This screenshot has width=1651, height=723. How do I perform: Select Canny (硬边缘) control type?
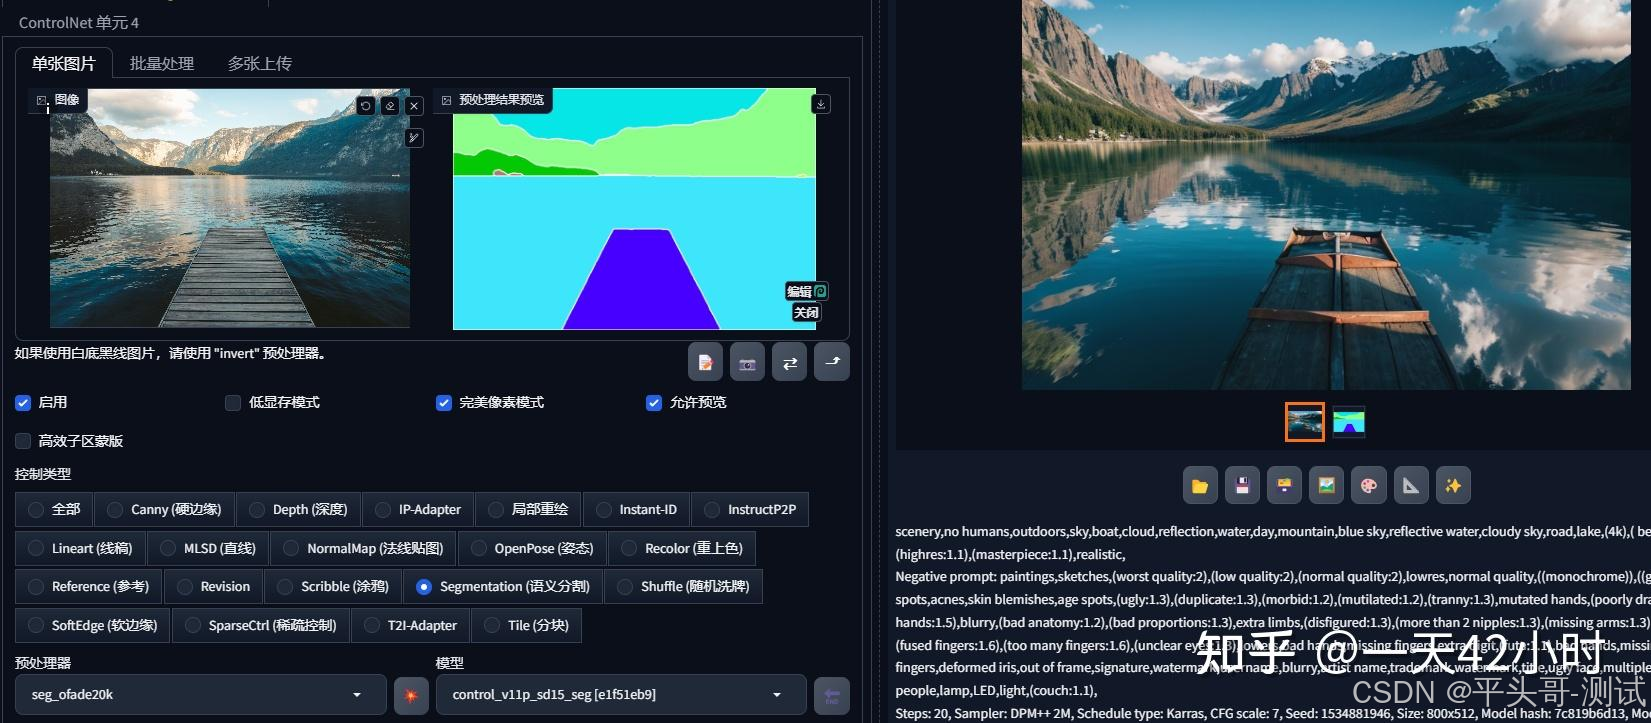(x=164, y=509)
